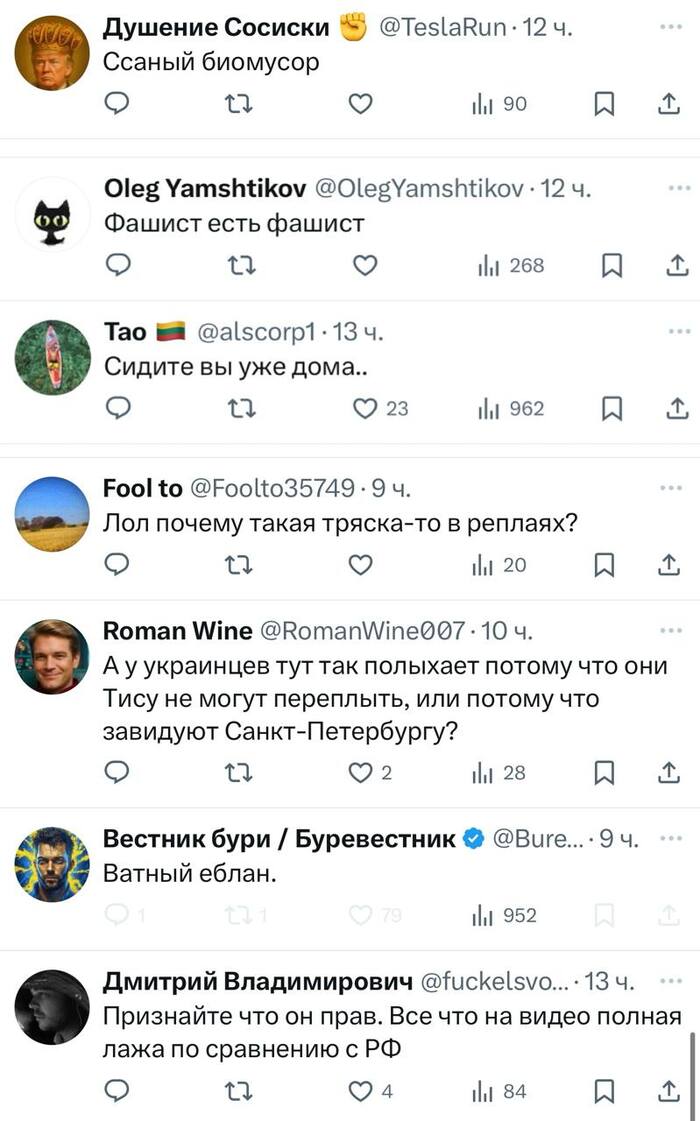Like the Tao tweet with 23 likes
700x1121 pixels.
(x=365, y=408)
